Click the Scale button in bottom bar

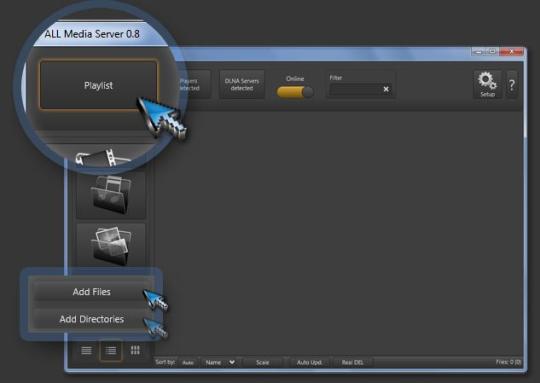tap(262, 362)
